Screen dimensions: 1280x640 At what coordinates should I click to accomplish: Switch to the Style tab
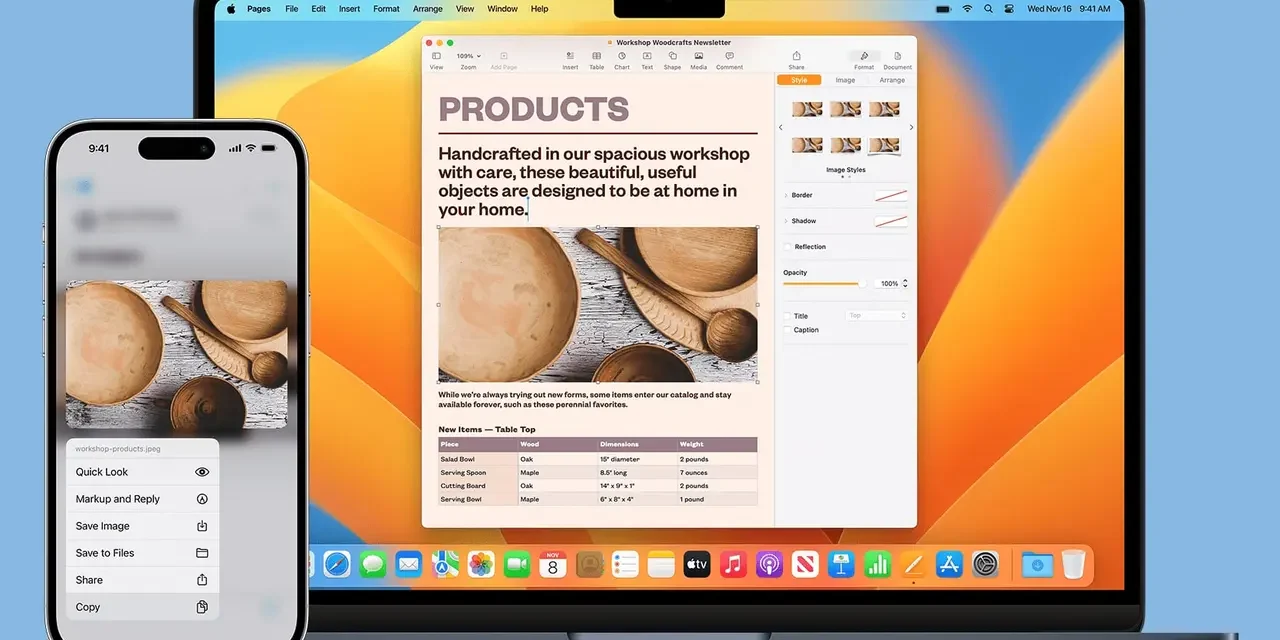click(799, 80)
